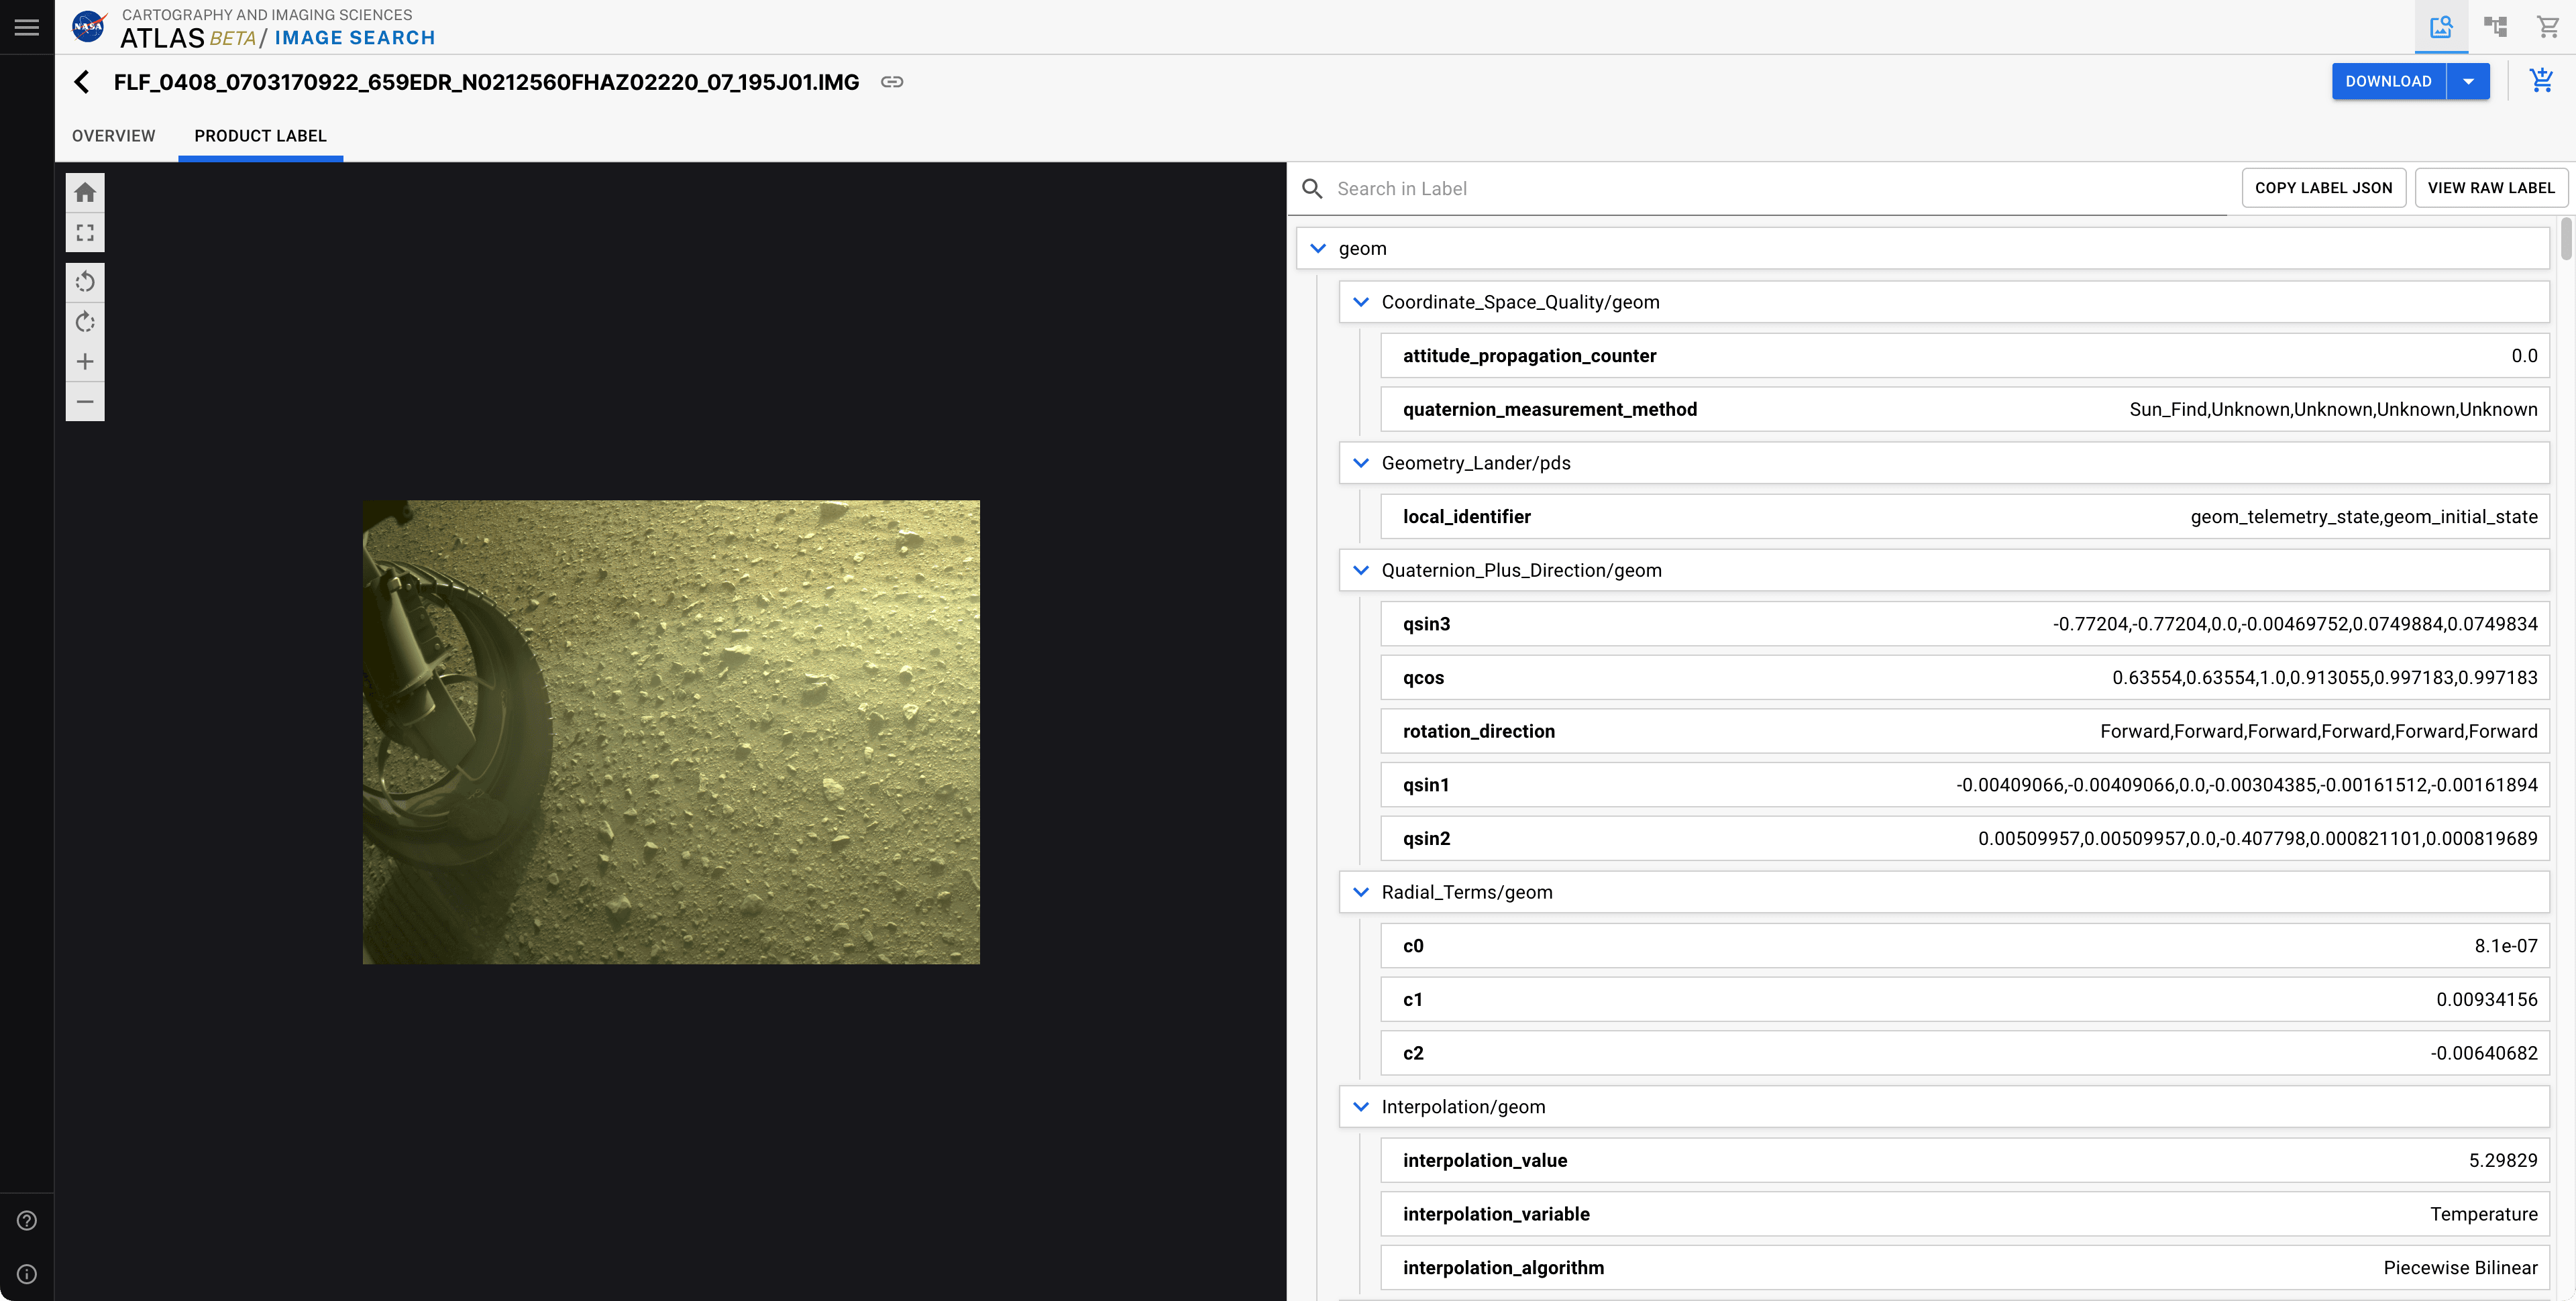Zoom out of the Mars image
The image size is (2576, 1301).
[85, 401]
